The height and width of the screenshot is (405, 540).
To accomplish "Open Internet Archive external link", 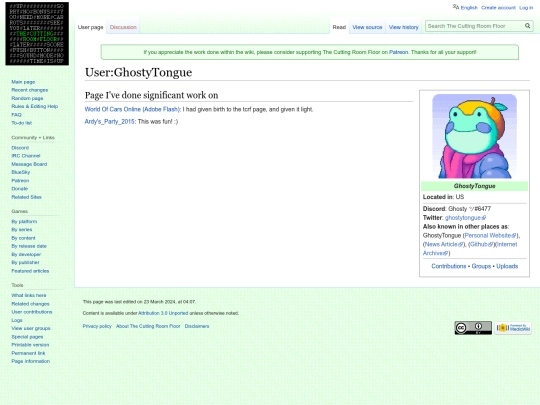I will point(470,249).
